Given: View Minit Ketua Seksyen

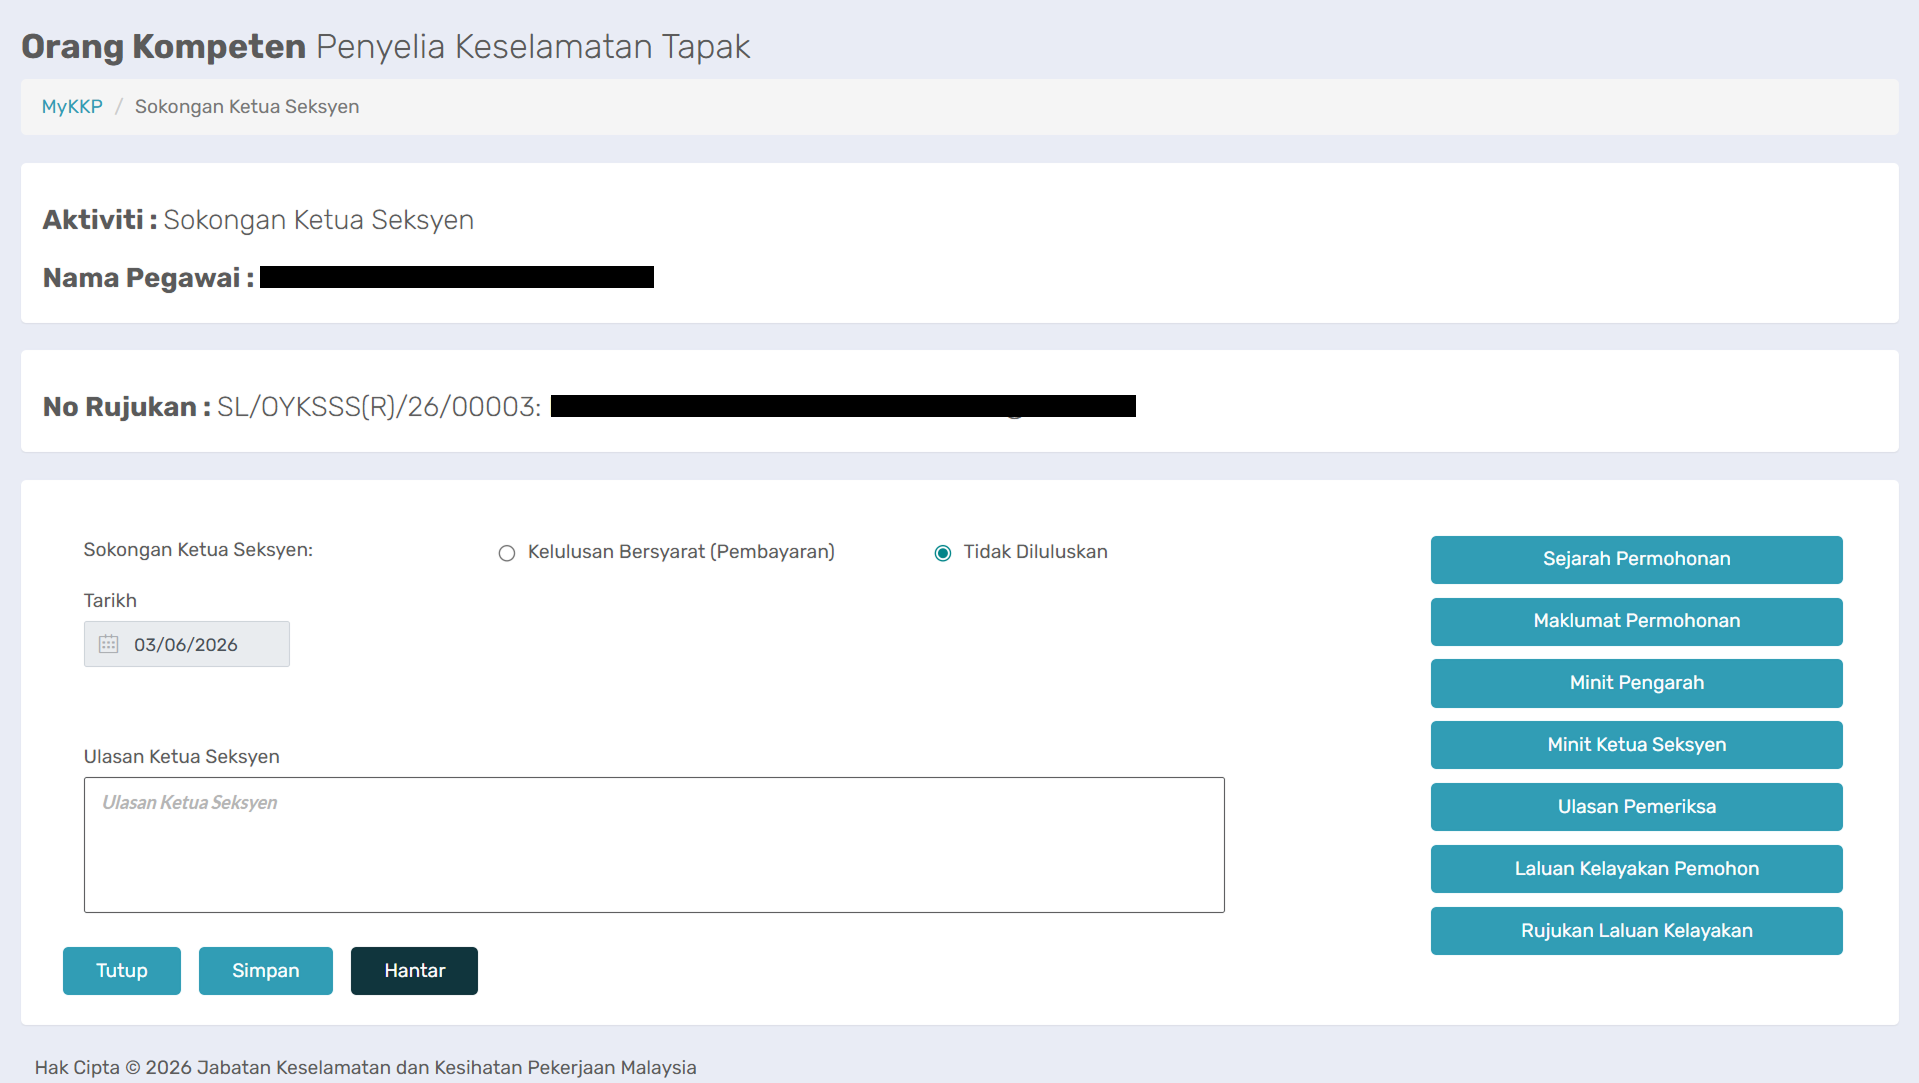Looking at the screenshot, I should click(1636, 745).
